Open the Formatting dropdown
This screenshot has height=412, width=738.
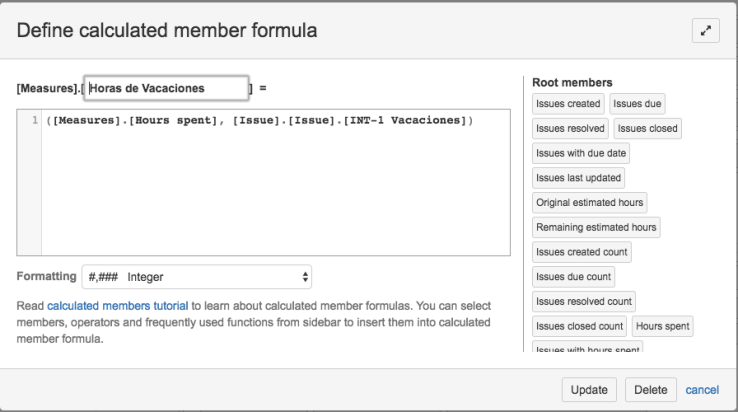coord(199,276)
